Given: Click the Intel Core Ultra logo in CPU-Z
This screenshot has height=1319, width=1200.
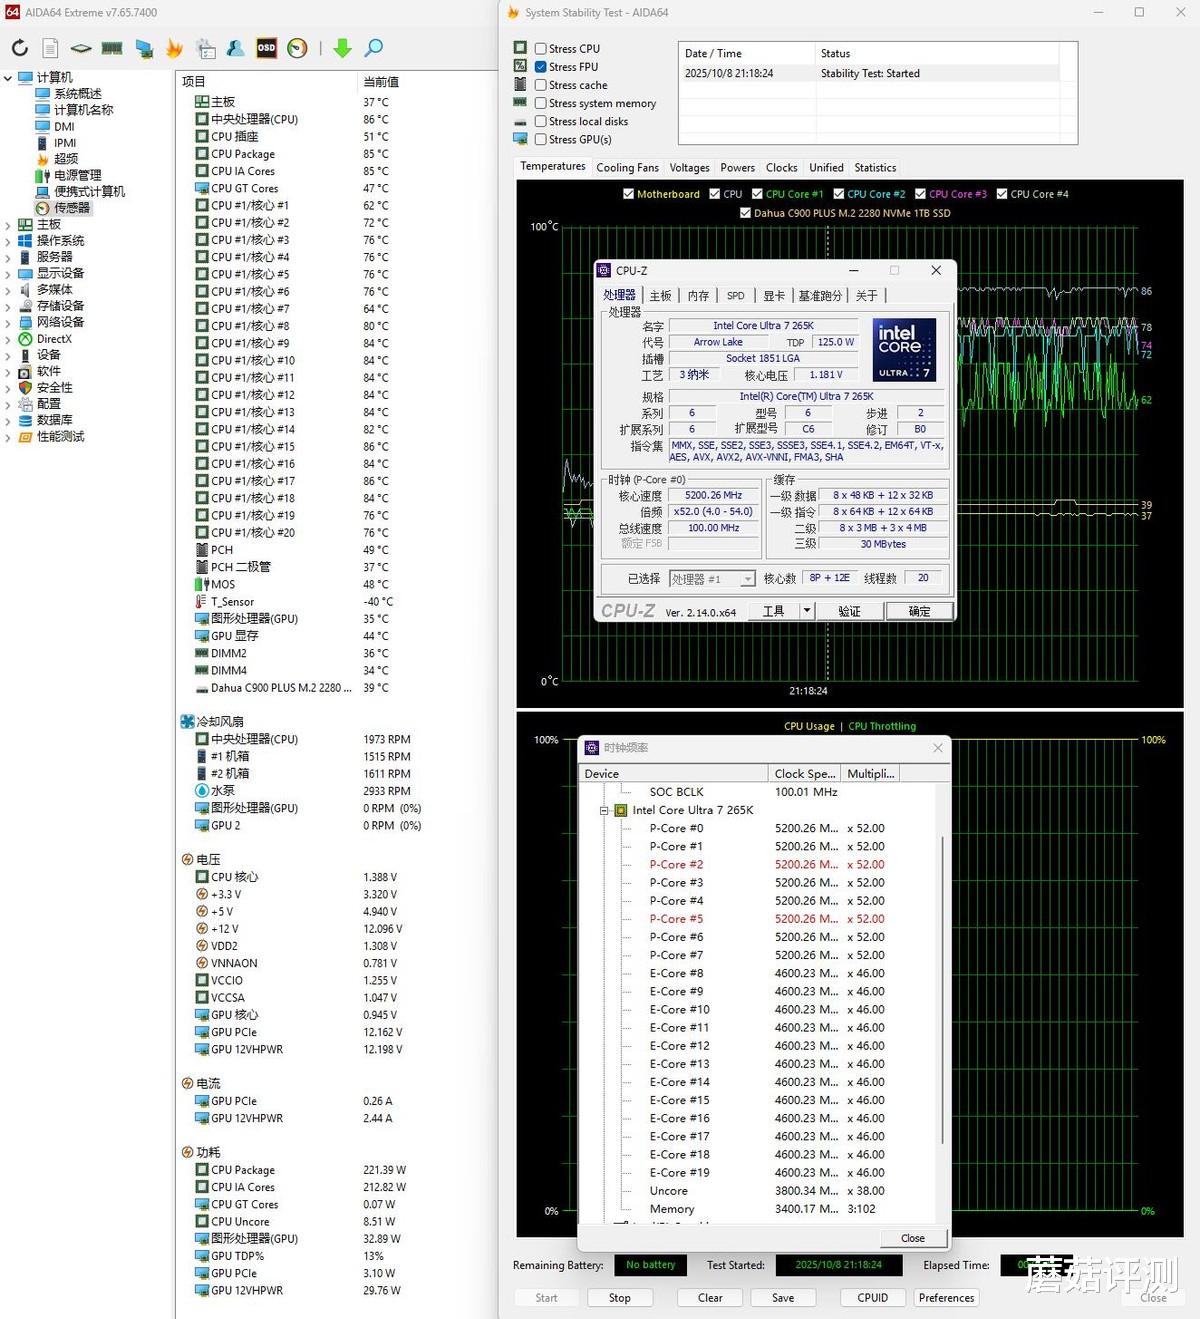Looking at the screenshot, I should [x=904, y=349].
